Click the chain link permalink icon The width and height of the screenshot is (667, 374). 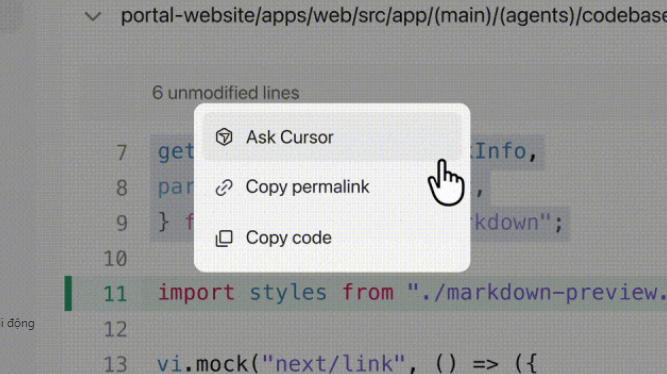(224, 187)
